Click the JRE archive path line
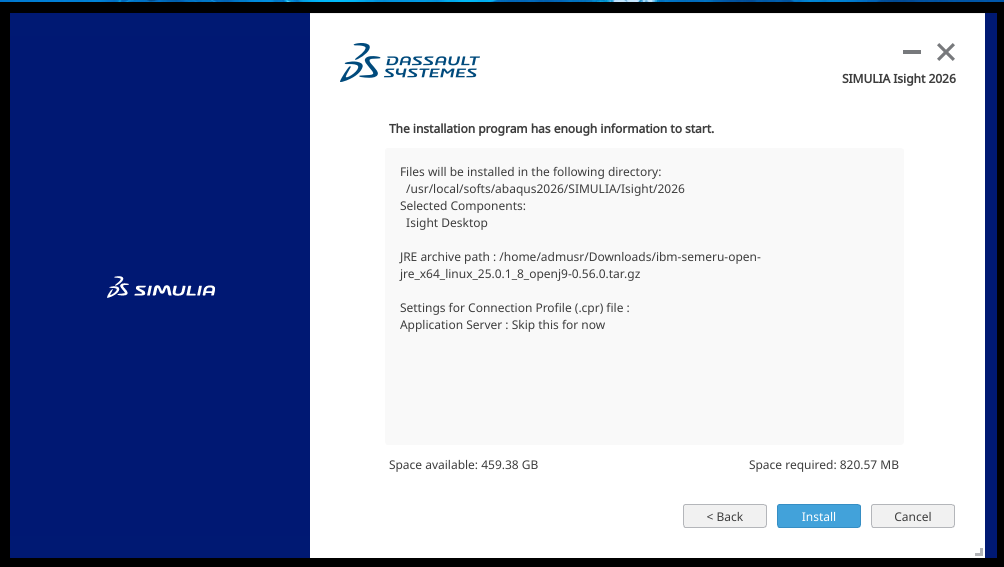Screen dimensions: 1004x567 580,265
